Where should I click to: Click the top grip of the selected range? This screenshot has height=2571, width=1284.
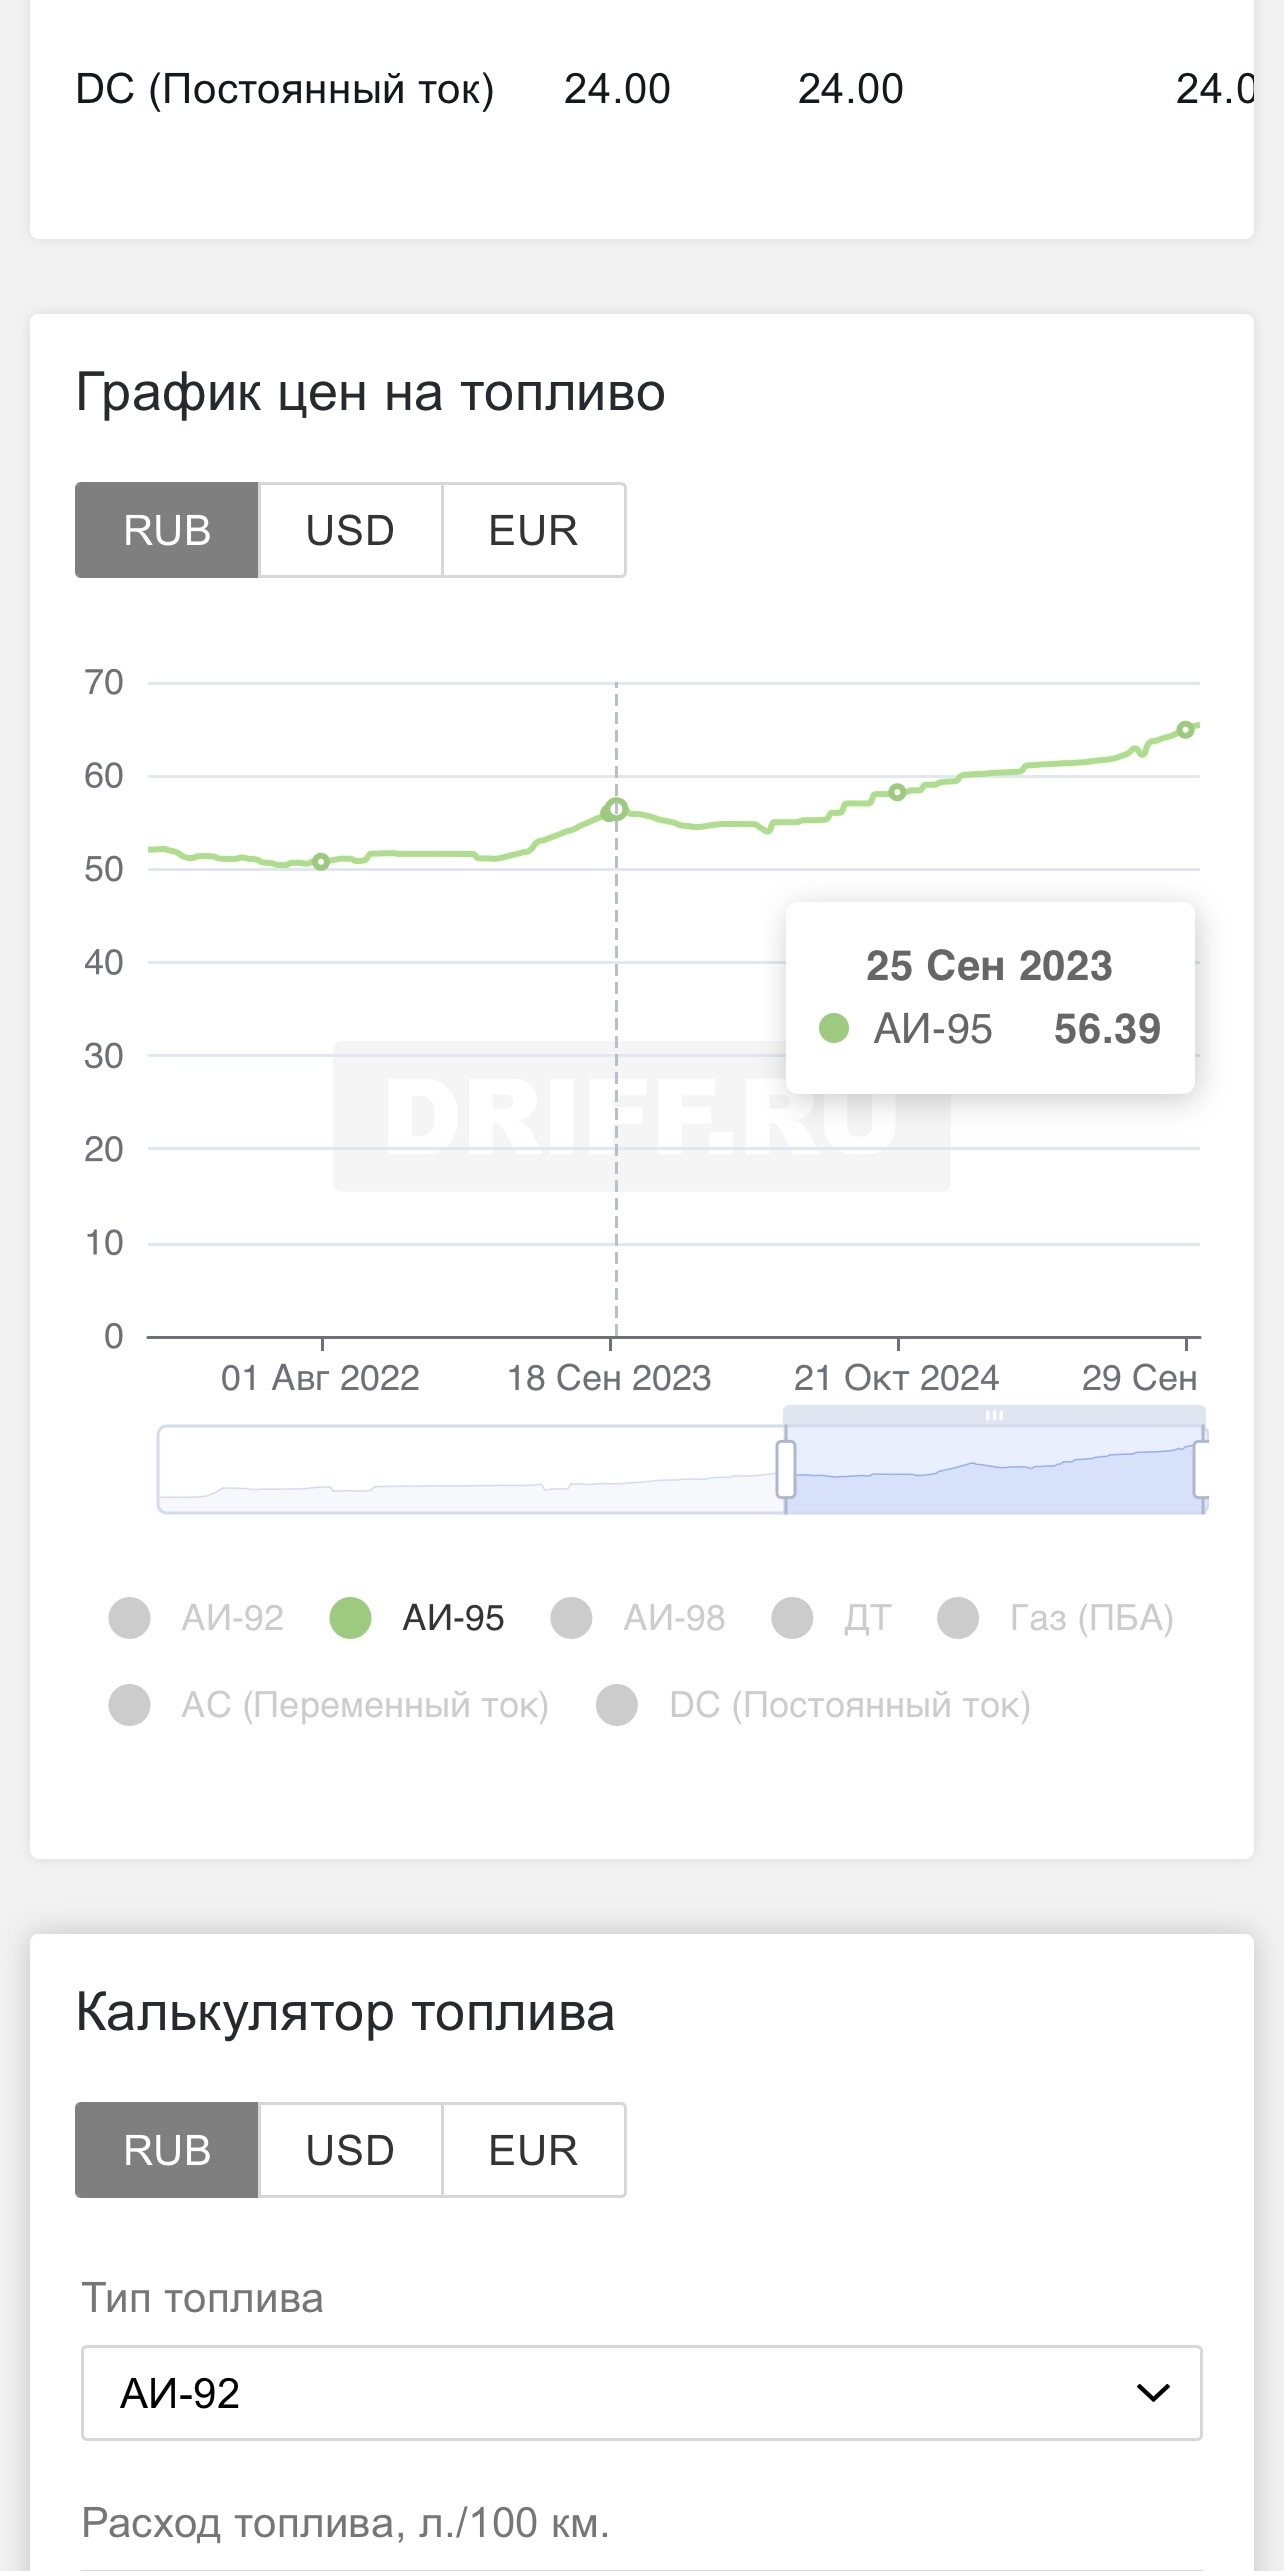pos(994,1415)
